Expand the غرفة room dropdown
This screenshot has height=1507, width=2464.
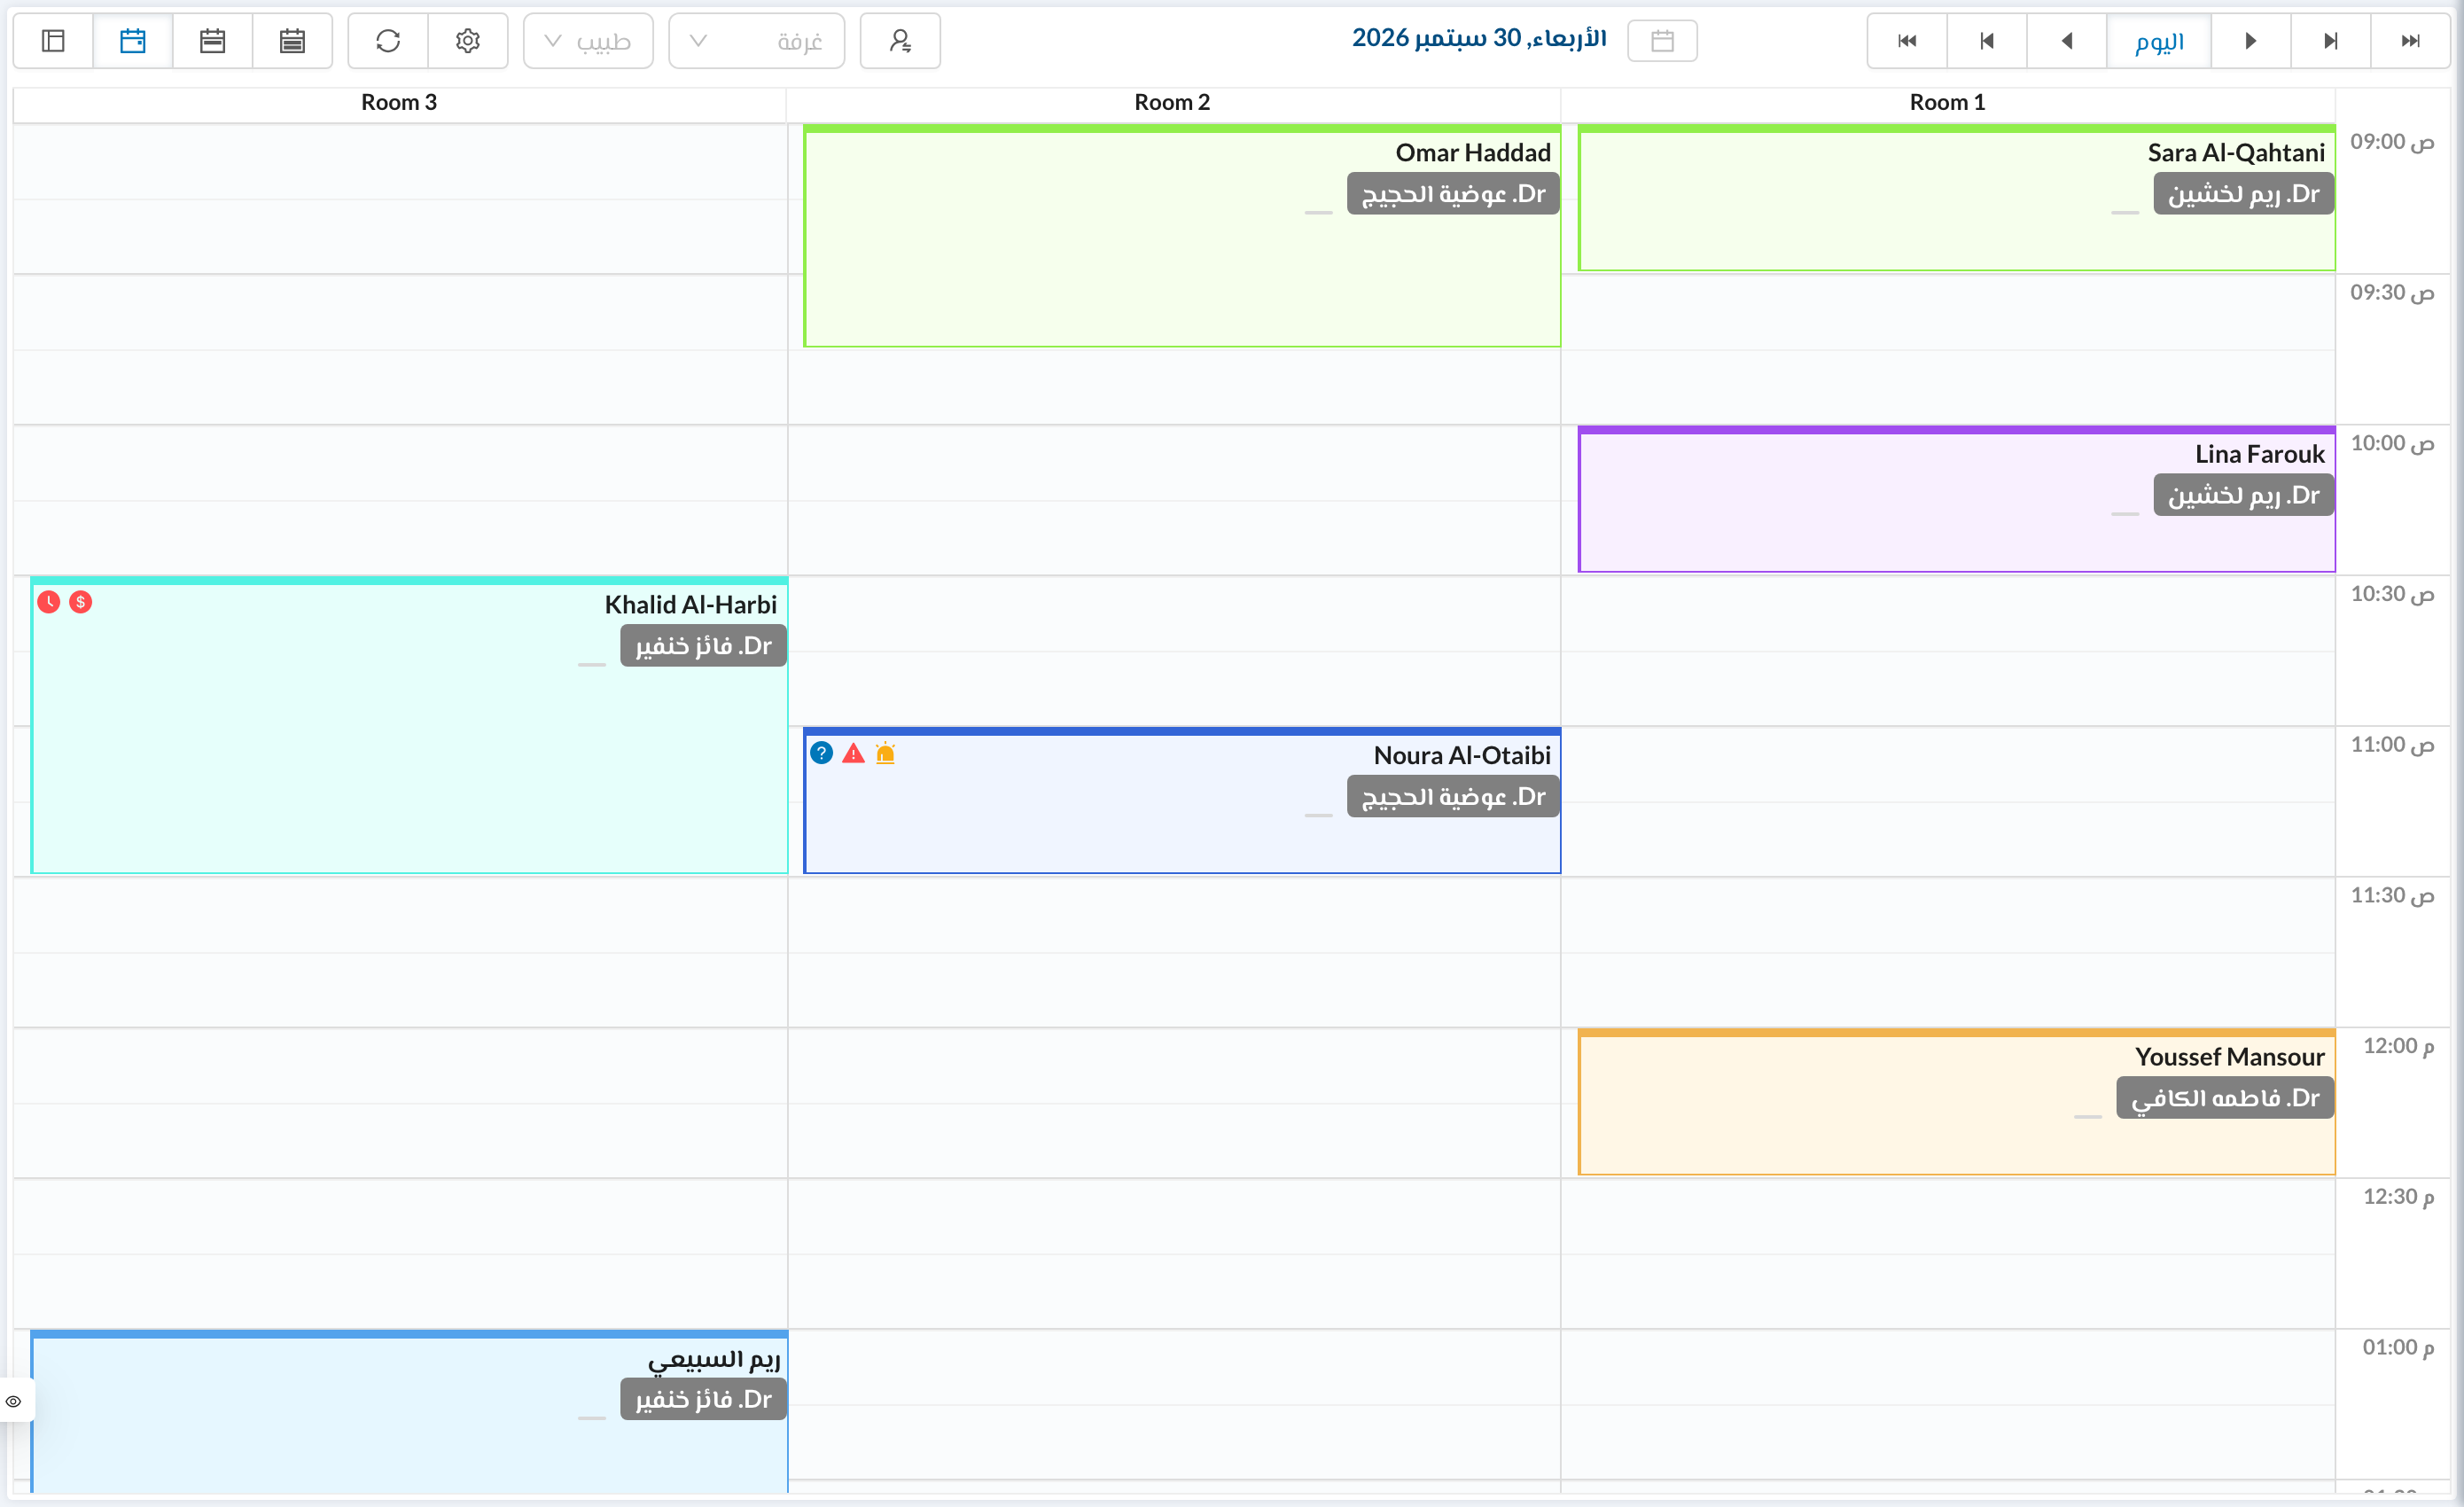click(x=756, y=41)
